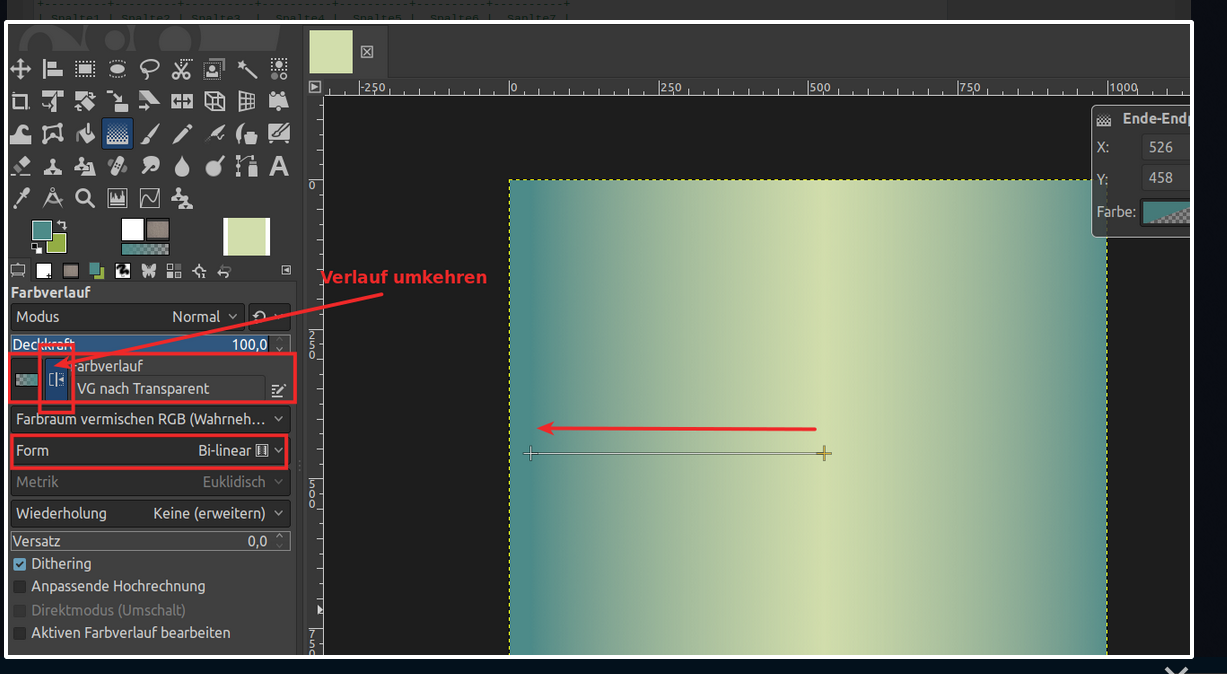
Task: Click the gradient edit pencil button
Action: point(278,390)
